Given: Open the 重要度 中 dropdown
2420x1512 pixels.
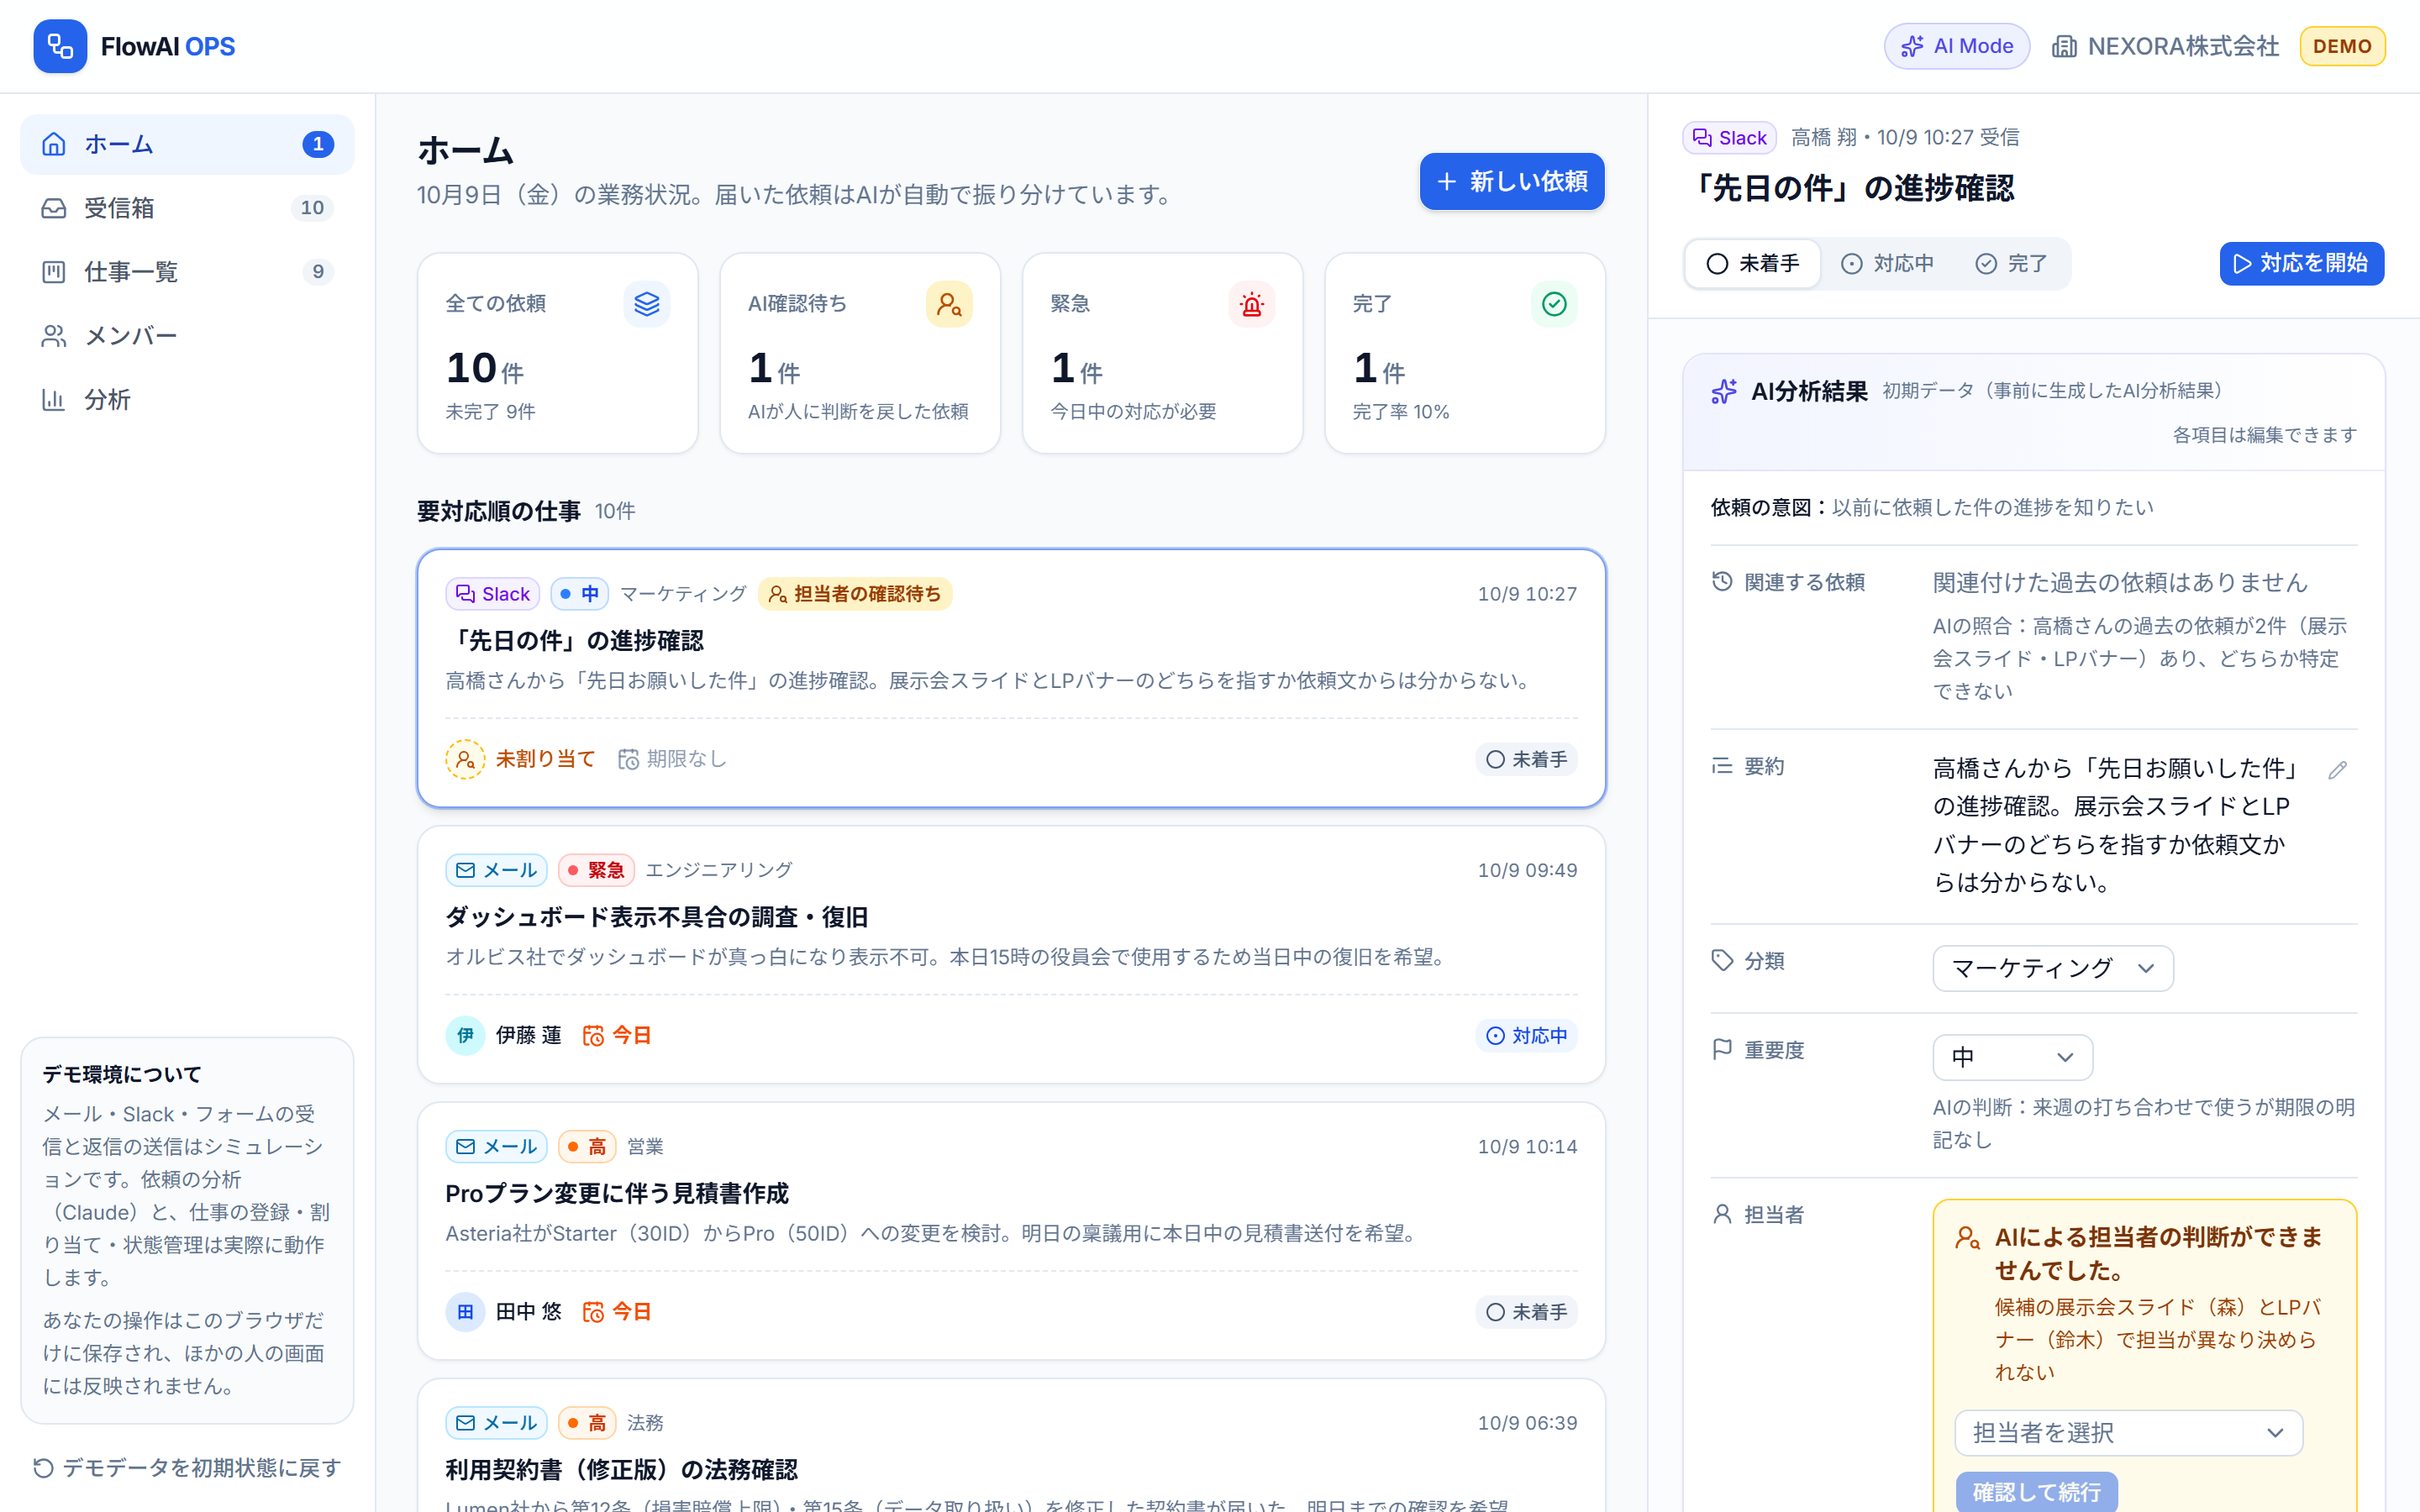Looking at the screenshot, I should [x=2012, y=1057].
